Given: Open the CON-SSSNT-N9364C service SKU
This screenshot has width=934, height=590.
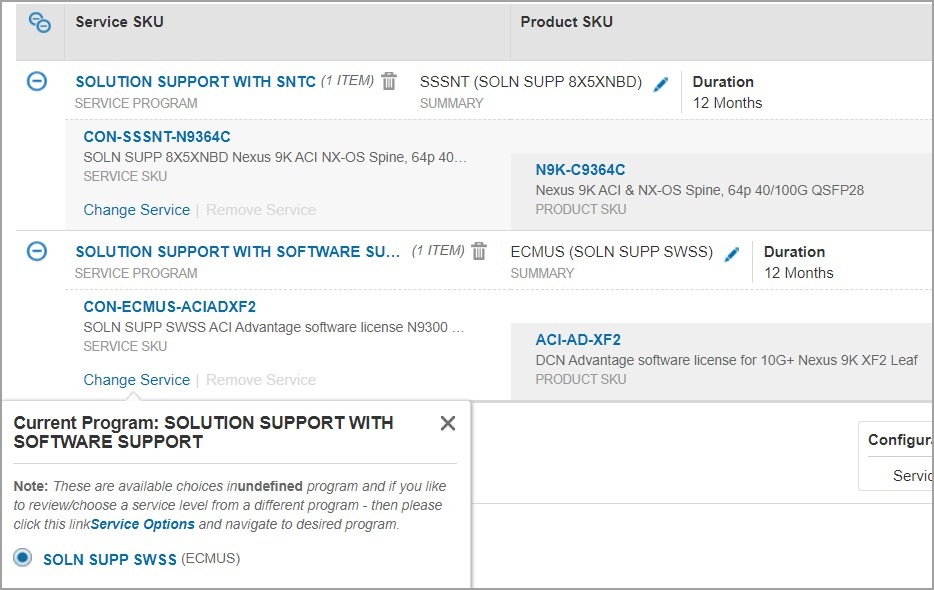Looking at the screenshot, I should [x=157, y=137].
